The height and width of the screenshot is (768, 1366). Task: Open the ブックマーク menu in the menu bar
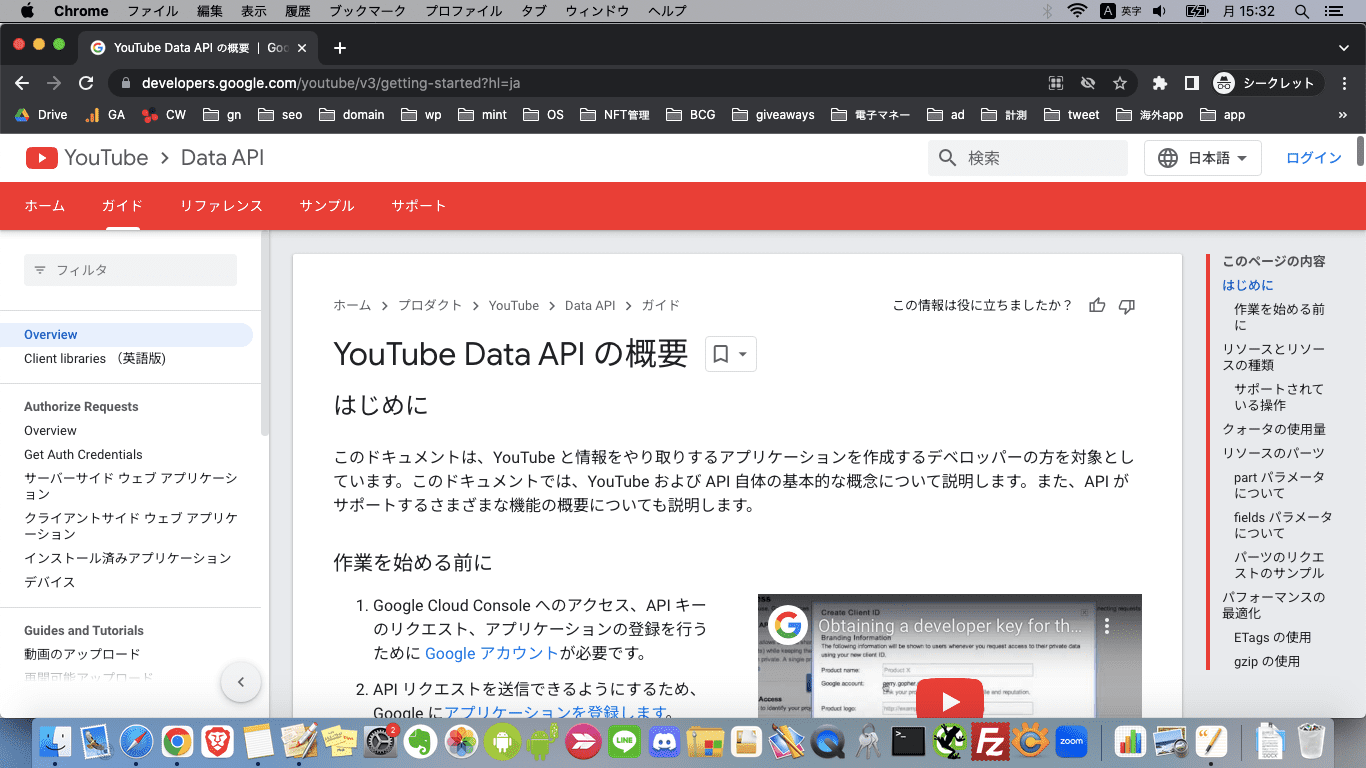pos(367,11)
